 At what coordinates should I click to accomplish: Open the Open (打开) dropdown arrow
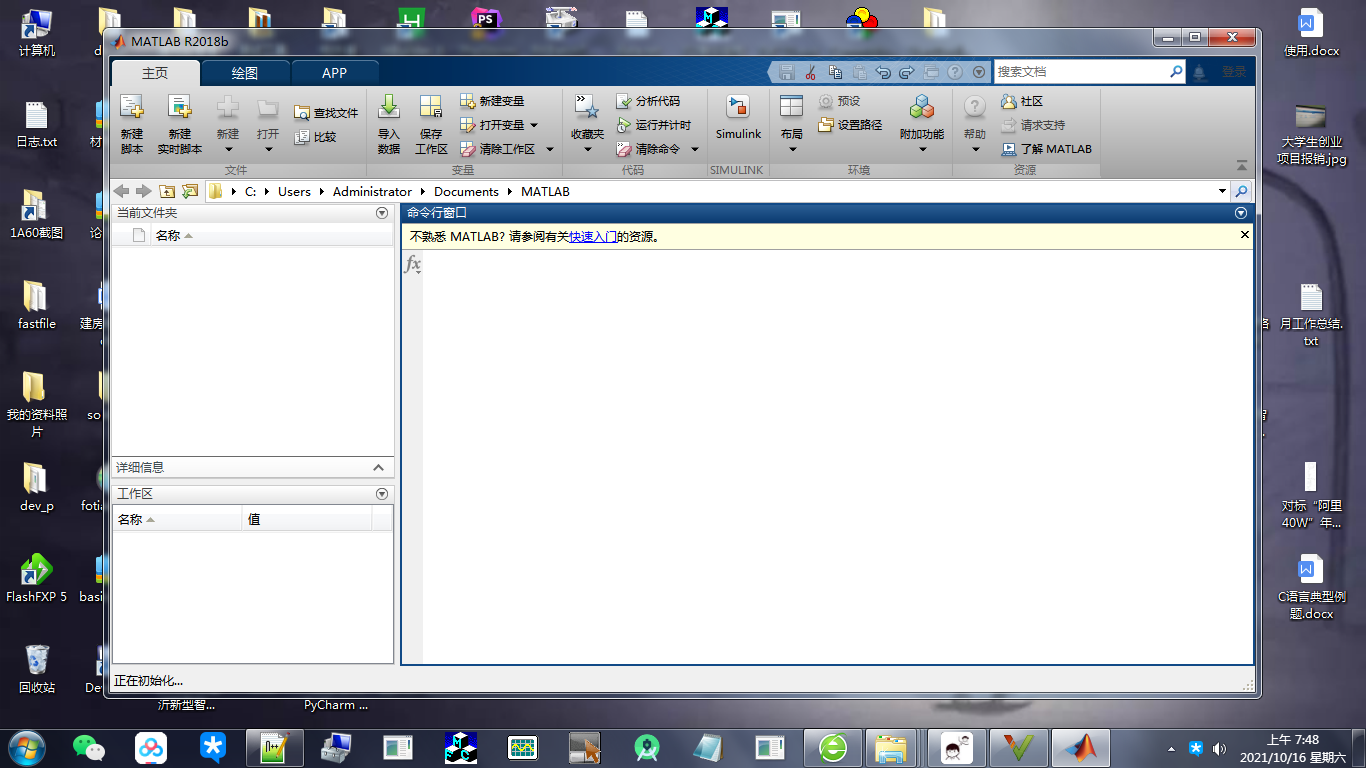(268, 150)
